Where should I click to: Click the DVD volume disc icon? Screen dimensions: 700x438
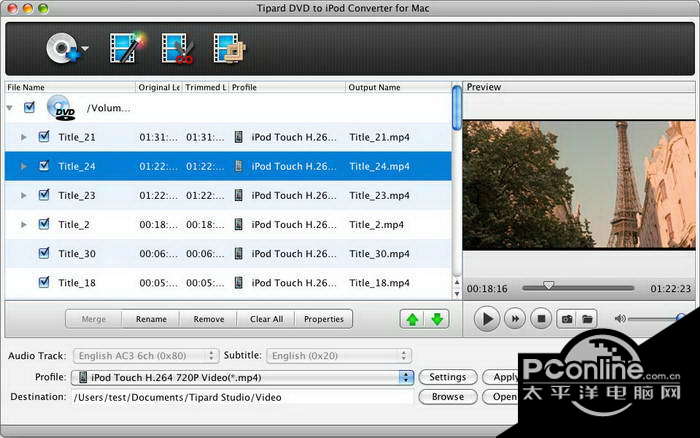point(61,108)
